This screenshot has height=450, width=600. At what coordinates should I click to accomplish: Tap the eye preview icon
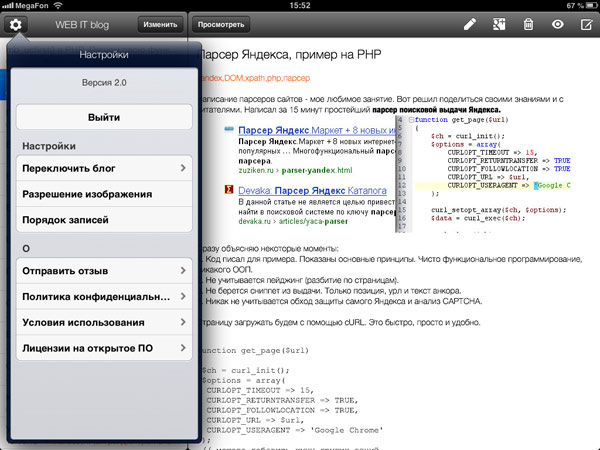click(558, 24)
